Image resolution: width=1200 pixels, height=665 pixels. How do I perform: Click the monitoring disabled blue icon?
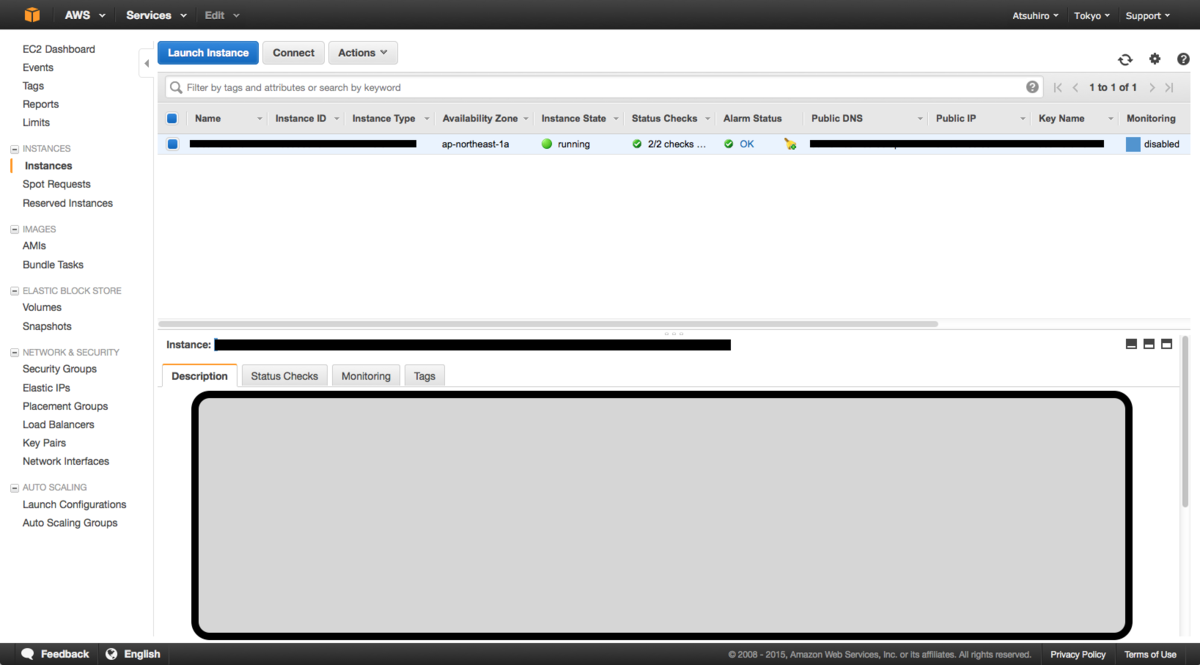pos(1133,144)
